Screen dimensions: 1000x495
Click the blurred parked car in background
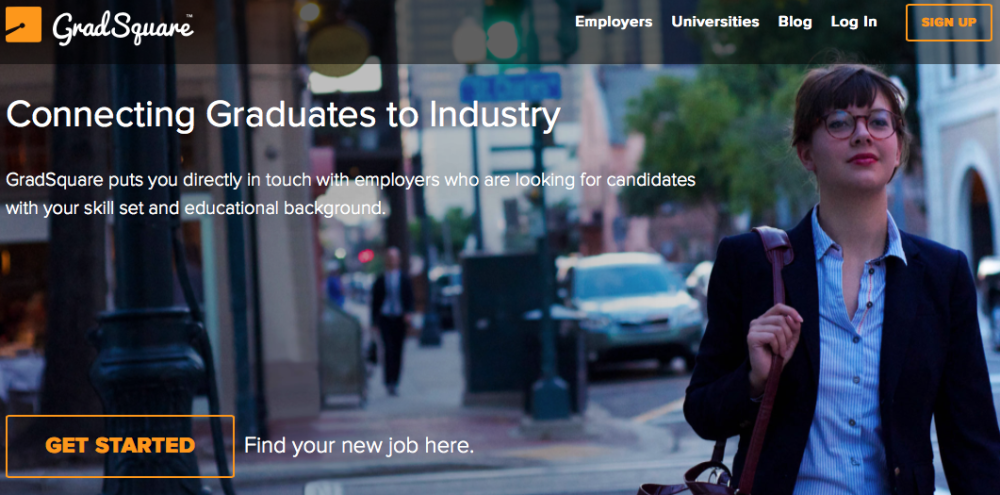click(x=635, y=305)
